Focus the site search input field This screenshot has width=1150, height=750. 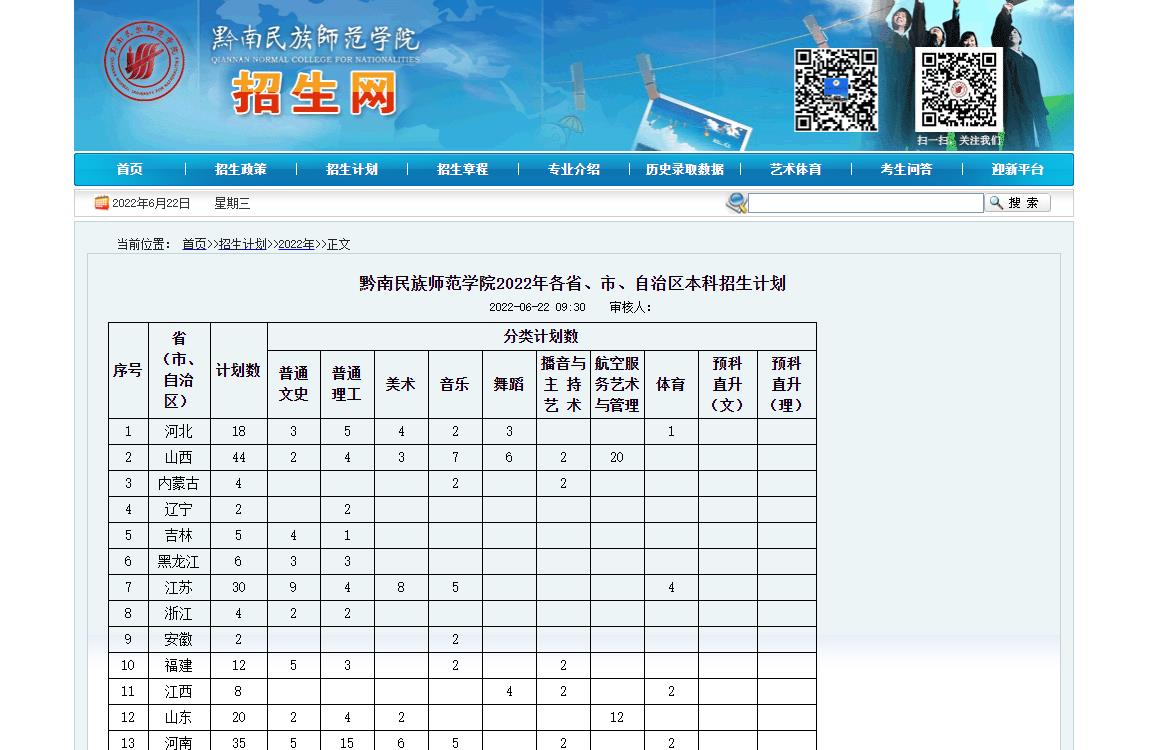pyautogui.click(x=865, y=203)
